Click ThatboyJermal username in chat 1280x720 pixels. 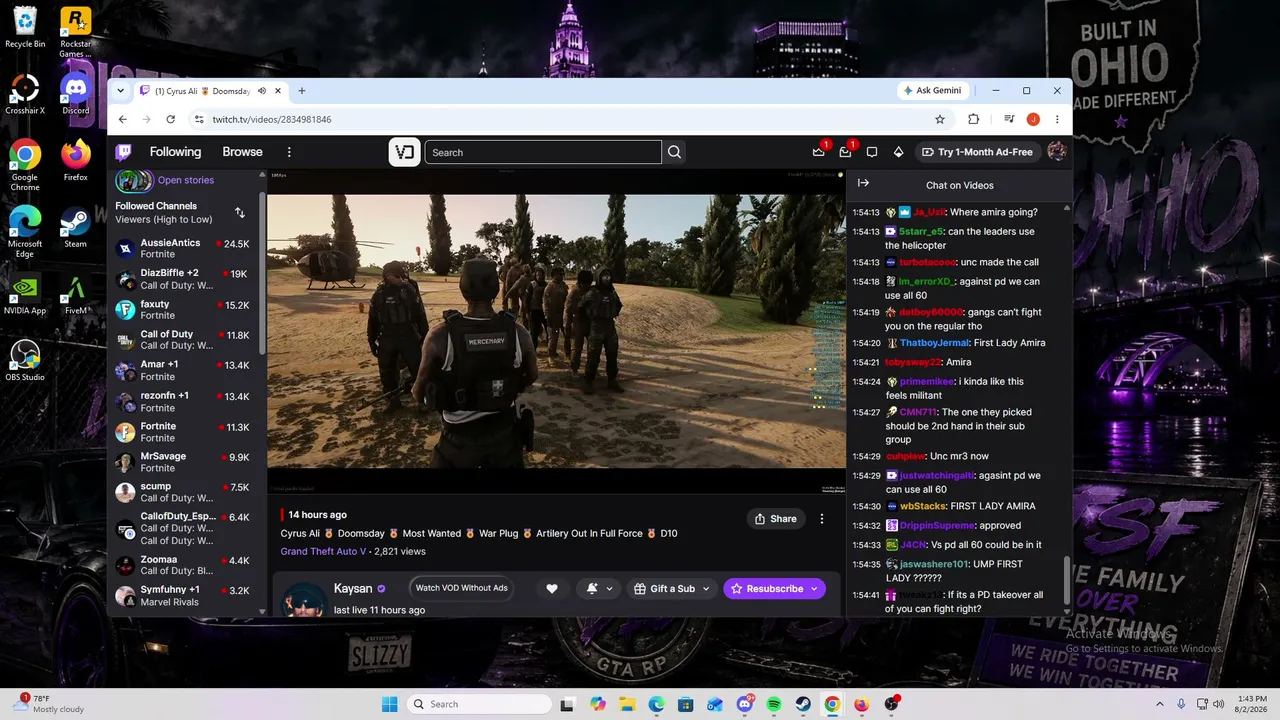click(x=933, y=343)
